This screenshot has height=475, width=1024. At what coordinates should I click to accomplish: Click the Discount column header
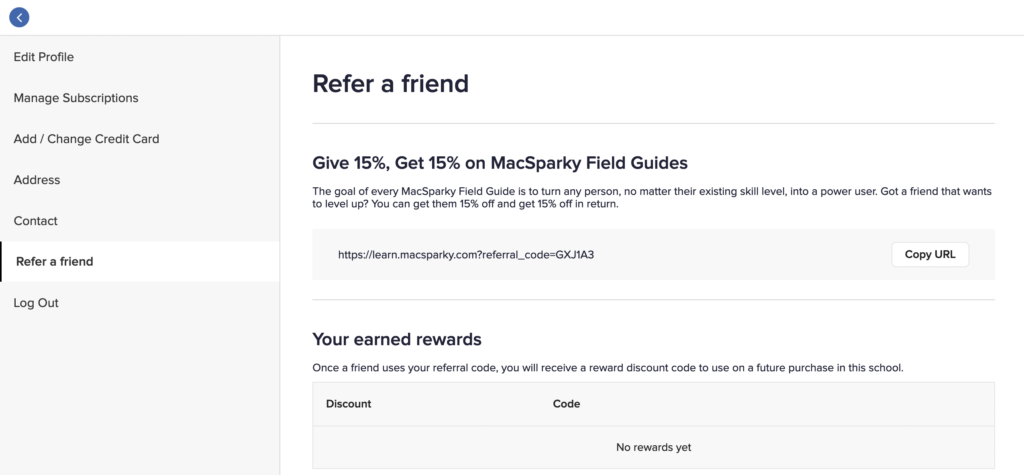pyautogui.click(x=349, y=404)
